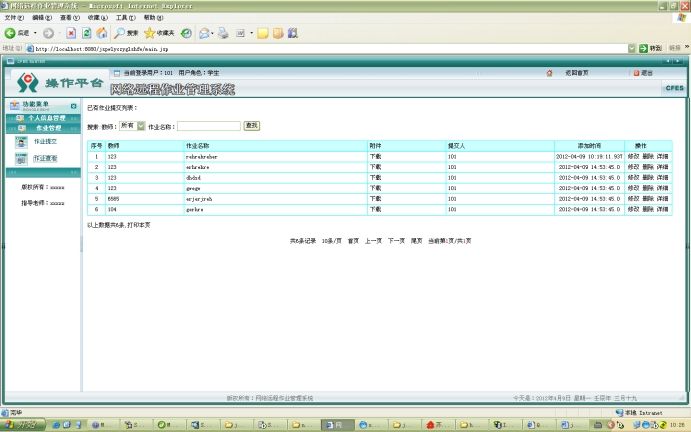Click the 作业提交 sidebar icon
The image size is (691, 432).
coord(21,142)
